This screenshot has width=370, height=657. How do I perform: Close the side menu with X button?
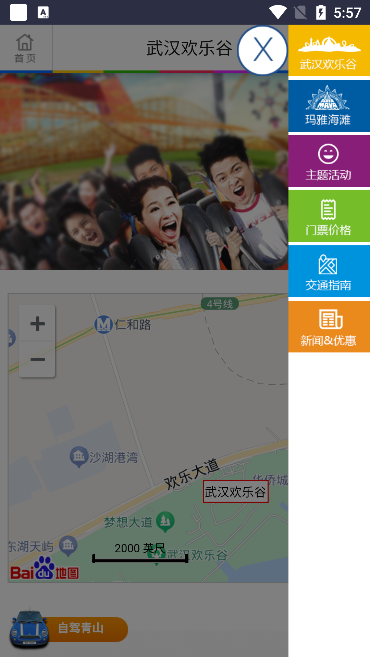pyautogui.click(x=263, y=50)
